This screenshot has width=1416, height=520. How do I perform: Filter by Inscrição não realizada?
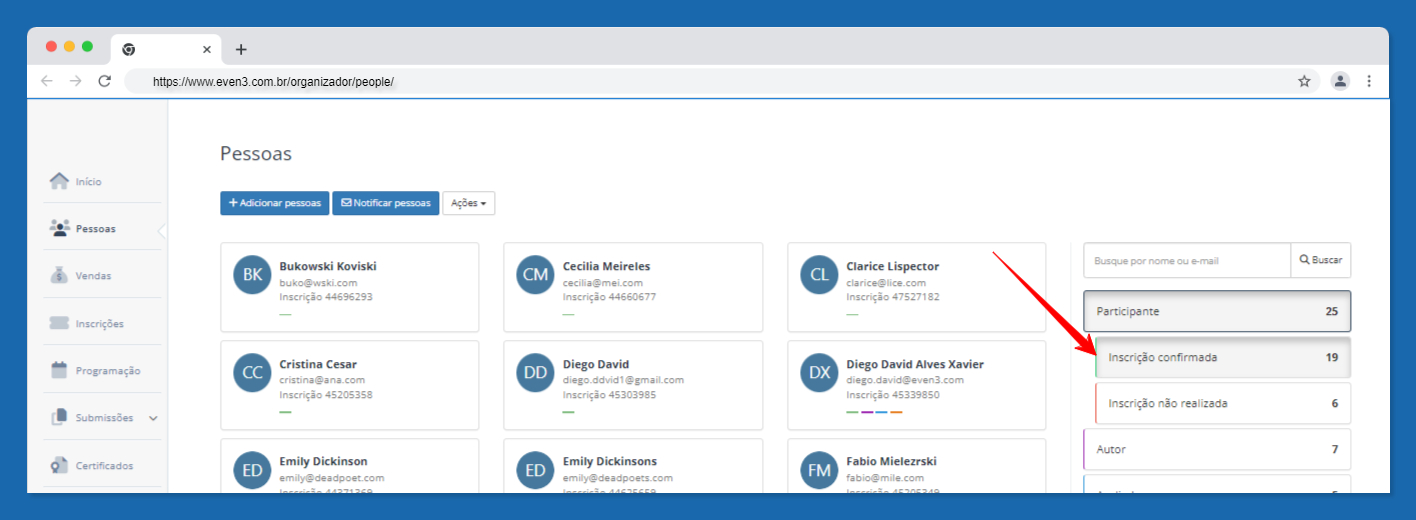1223,403
